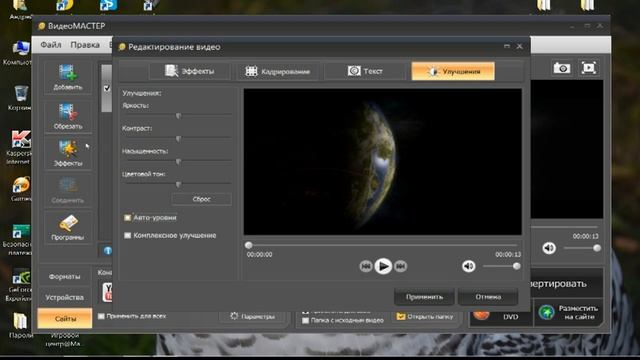Adjust the Контраст slider
Image resolution: width=640 pixels, height=360 pixels.
[178, 139]
